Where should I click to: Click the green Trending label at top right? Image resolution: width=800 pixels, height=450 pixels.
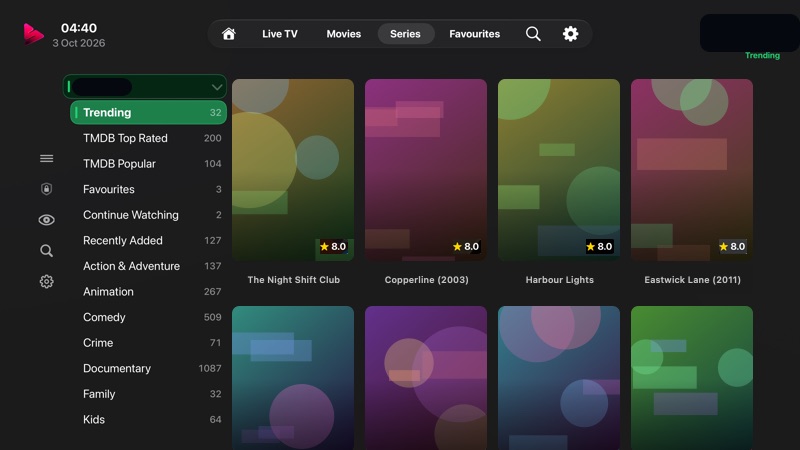click(762, 55)
